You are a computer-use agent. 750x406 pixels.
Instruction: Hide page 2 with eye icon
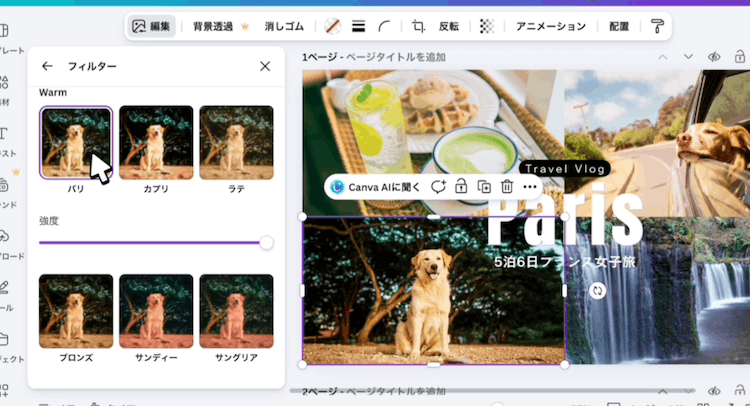point(714,392)
